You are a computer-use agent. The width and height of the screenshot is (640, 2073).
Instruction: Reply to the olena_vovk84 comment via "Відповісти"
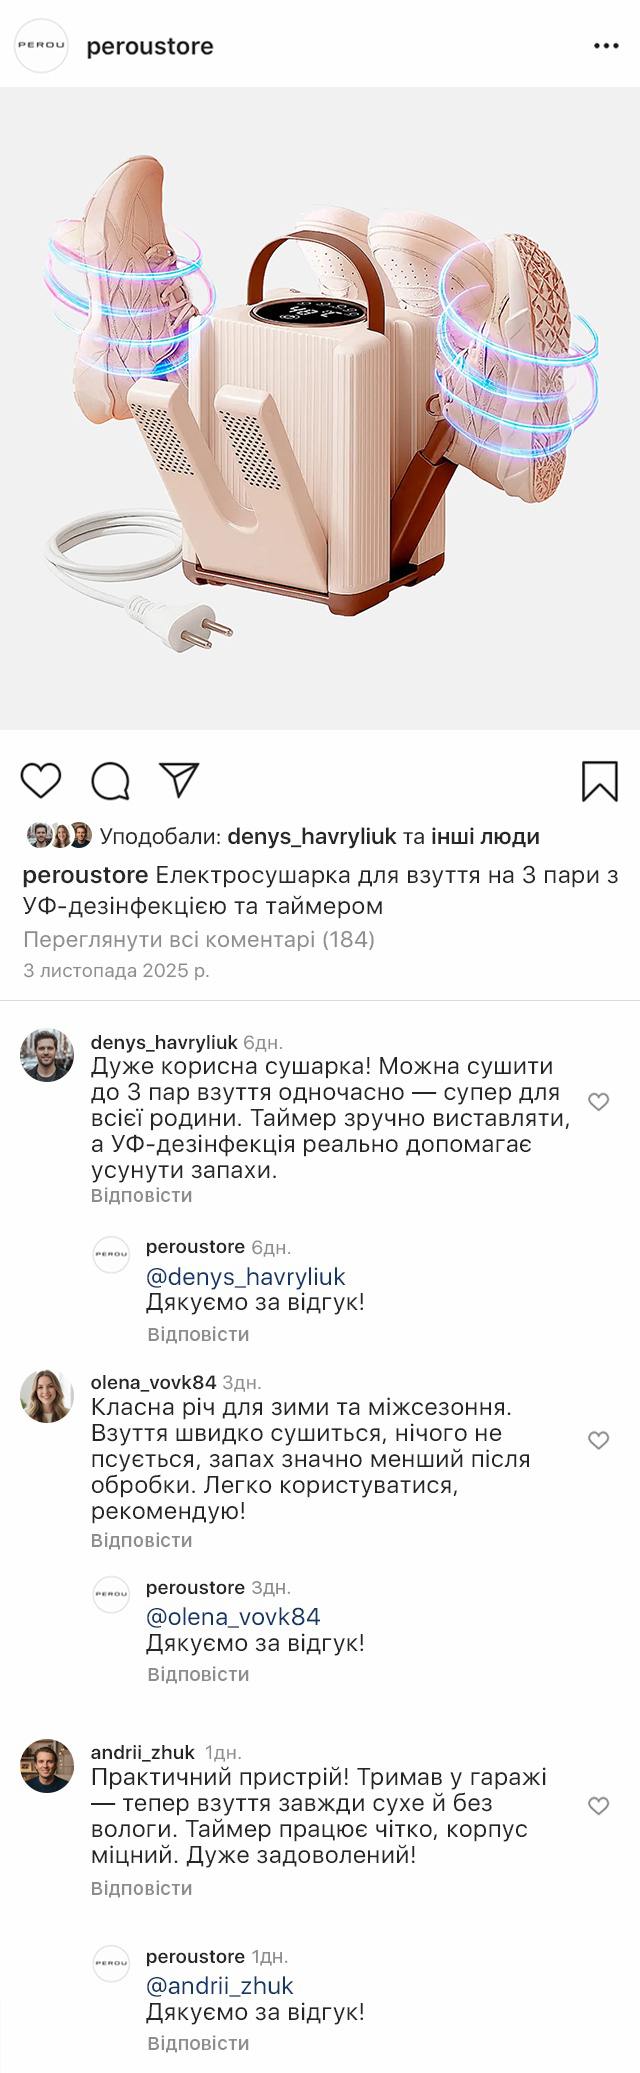141,1540
